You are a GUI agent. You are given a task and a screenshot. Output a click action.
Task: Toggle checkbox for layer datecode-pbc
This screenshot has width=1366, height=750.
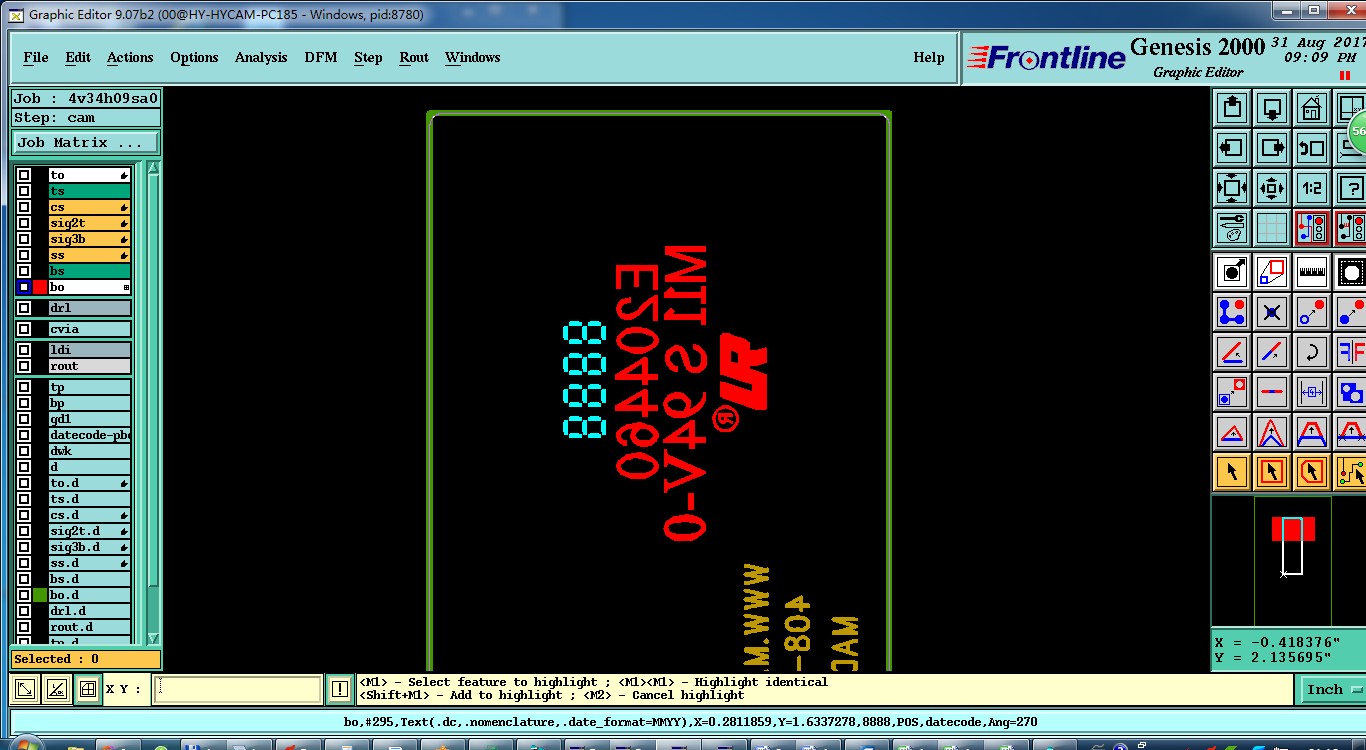(x=24, y=435)
